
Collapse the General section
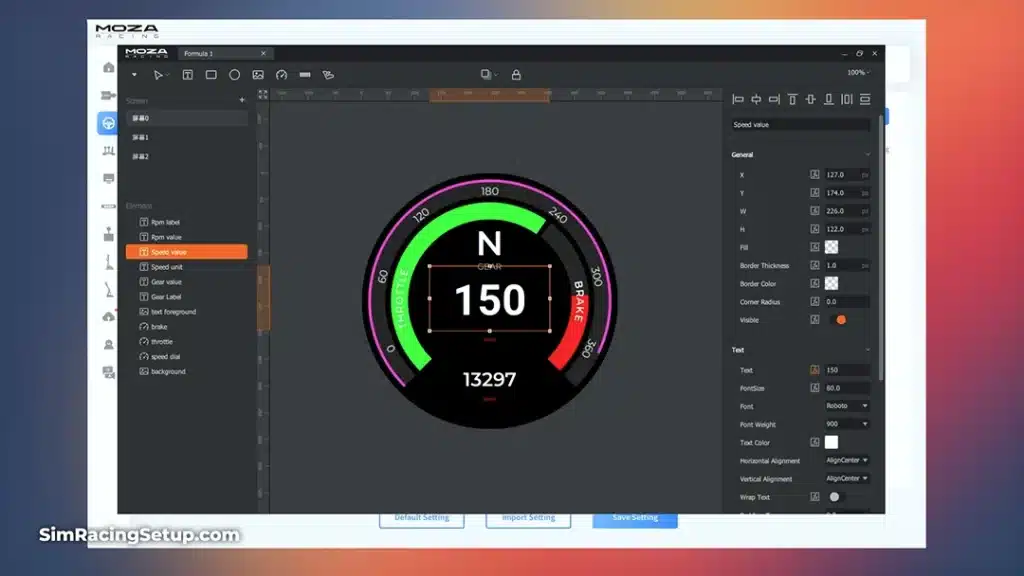click(x=867, y=155)
